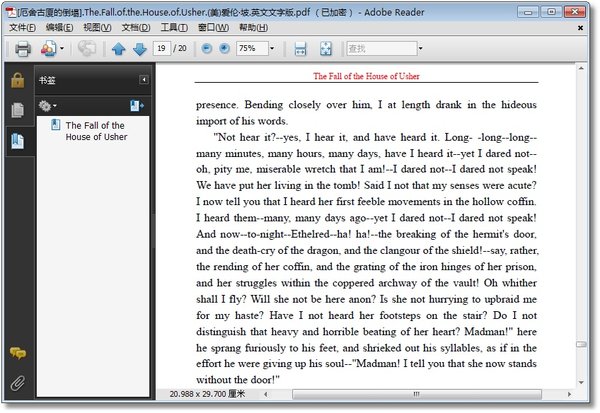Screen dimensions: 600x413
Task: Collapse the bookmarks panel with arrow button
Action: click(143, 80)
